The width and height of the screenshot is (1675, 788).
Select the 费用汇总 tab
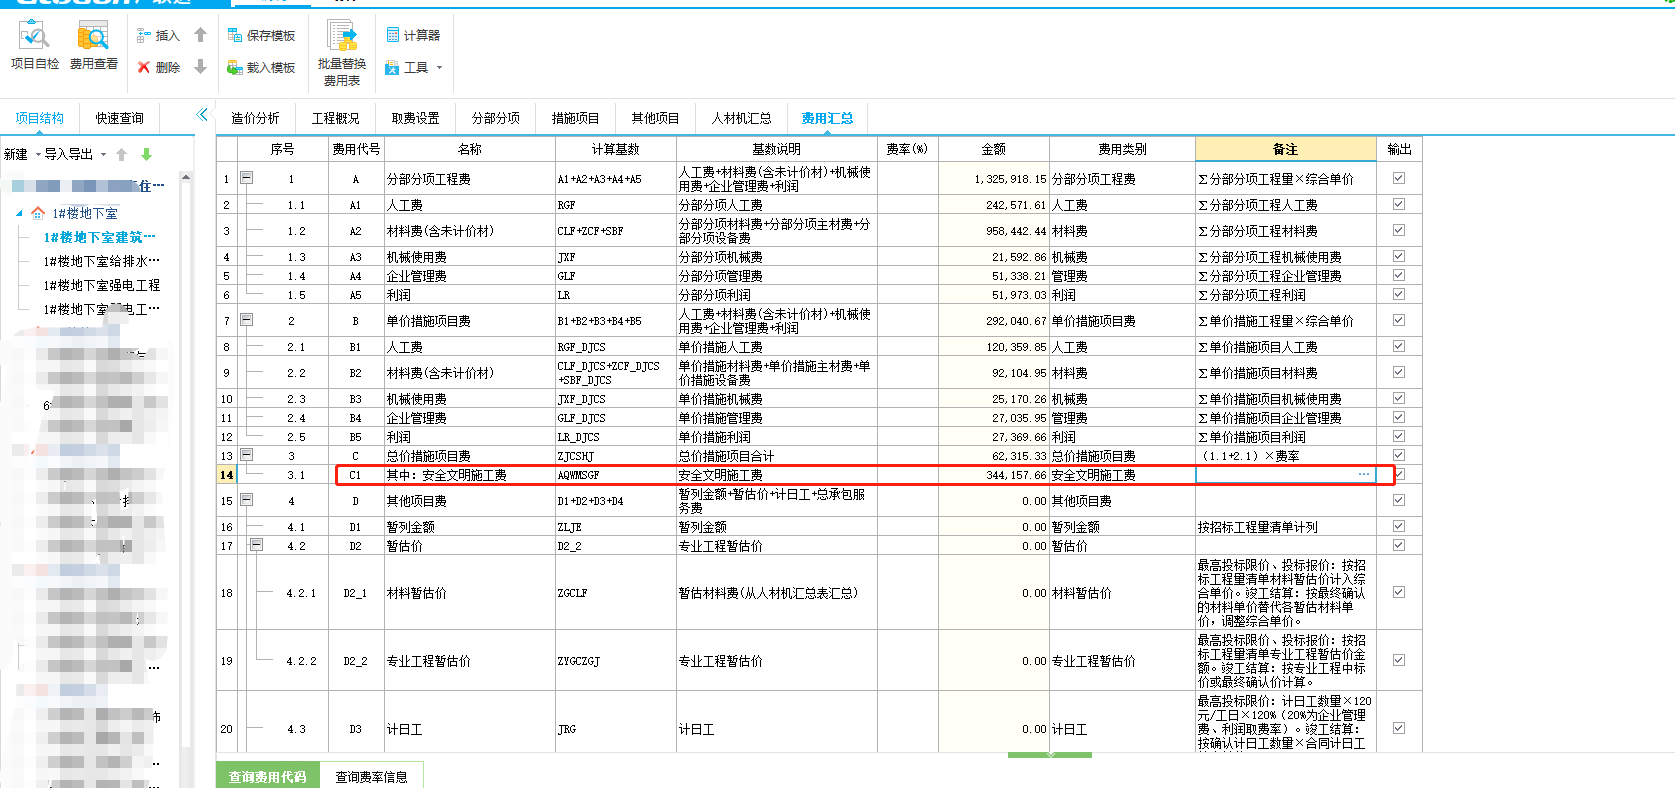click(827, 118)
